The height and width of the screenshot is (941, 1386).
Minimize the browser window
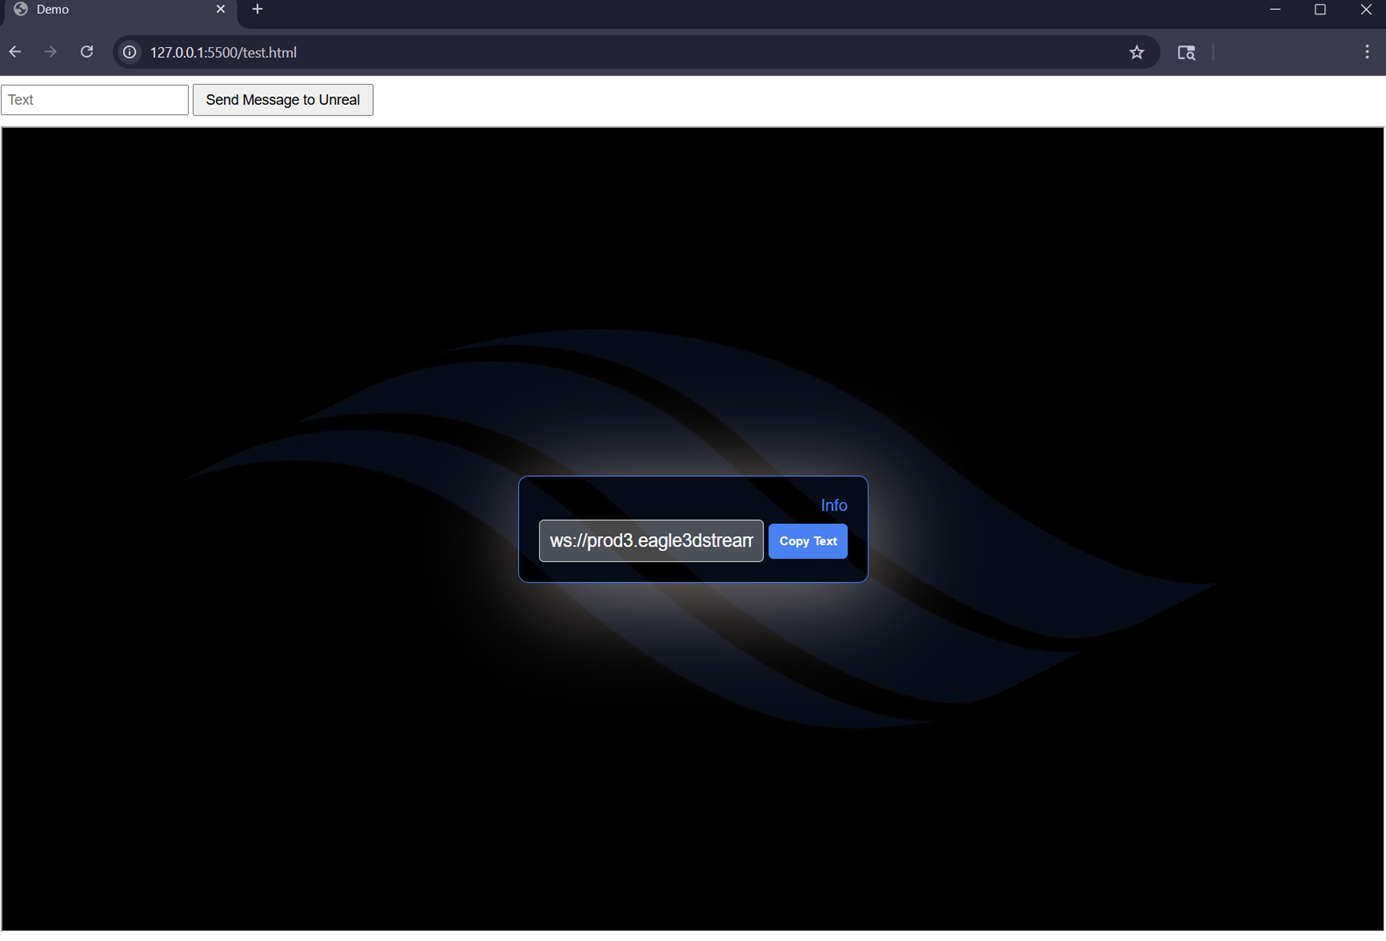coord(1275,10)
